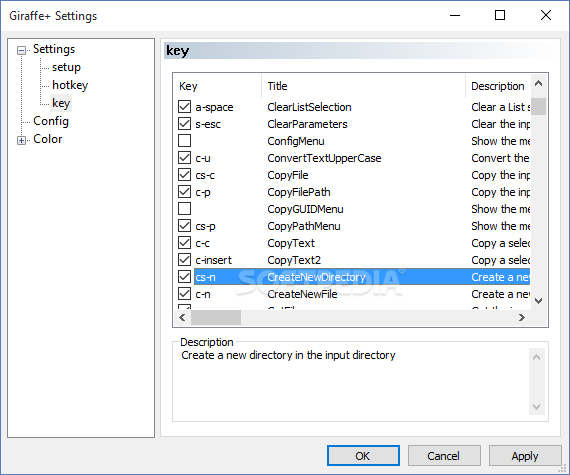
Task: Sort by the Key column header
Action: (218, 86)
